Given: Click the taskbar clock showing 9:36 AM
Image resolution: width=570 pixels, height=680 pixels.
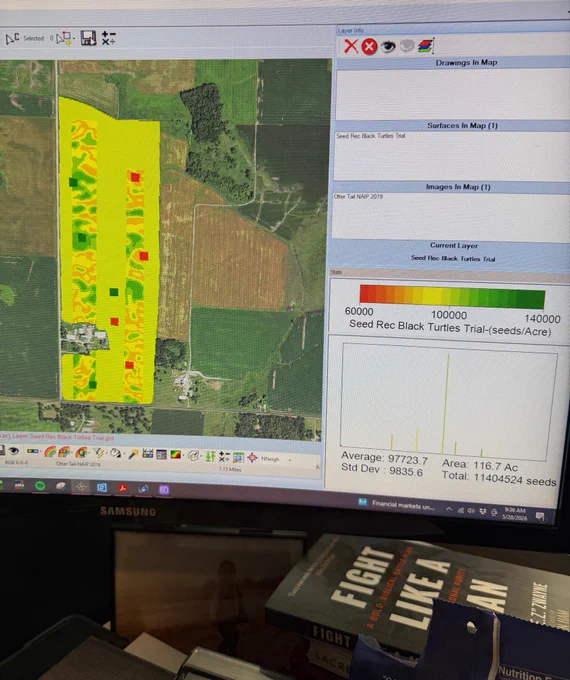Looking at the screenshot, I should tap(514, 514).
